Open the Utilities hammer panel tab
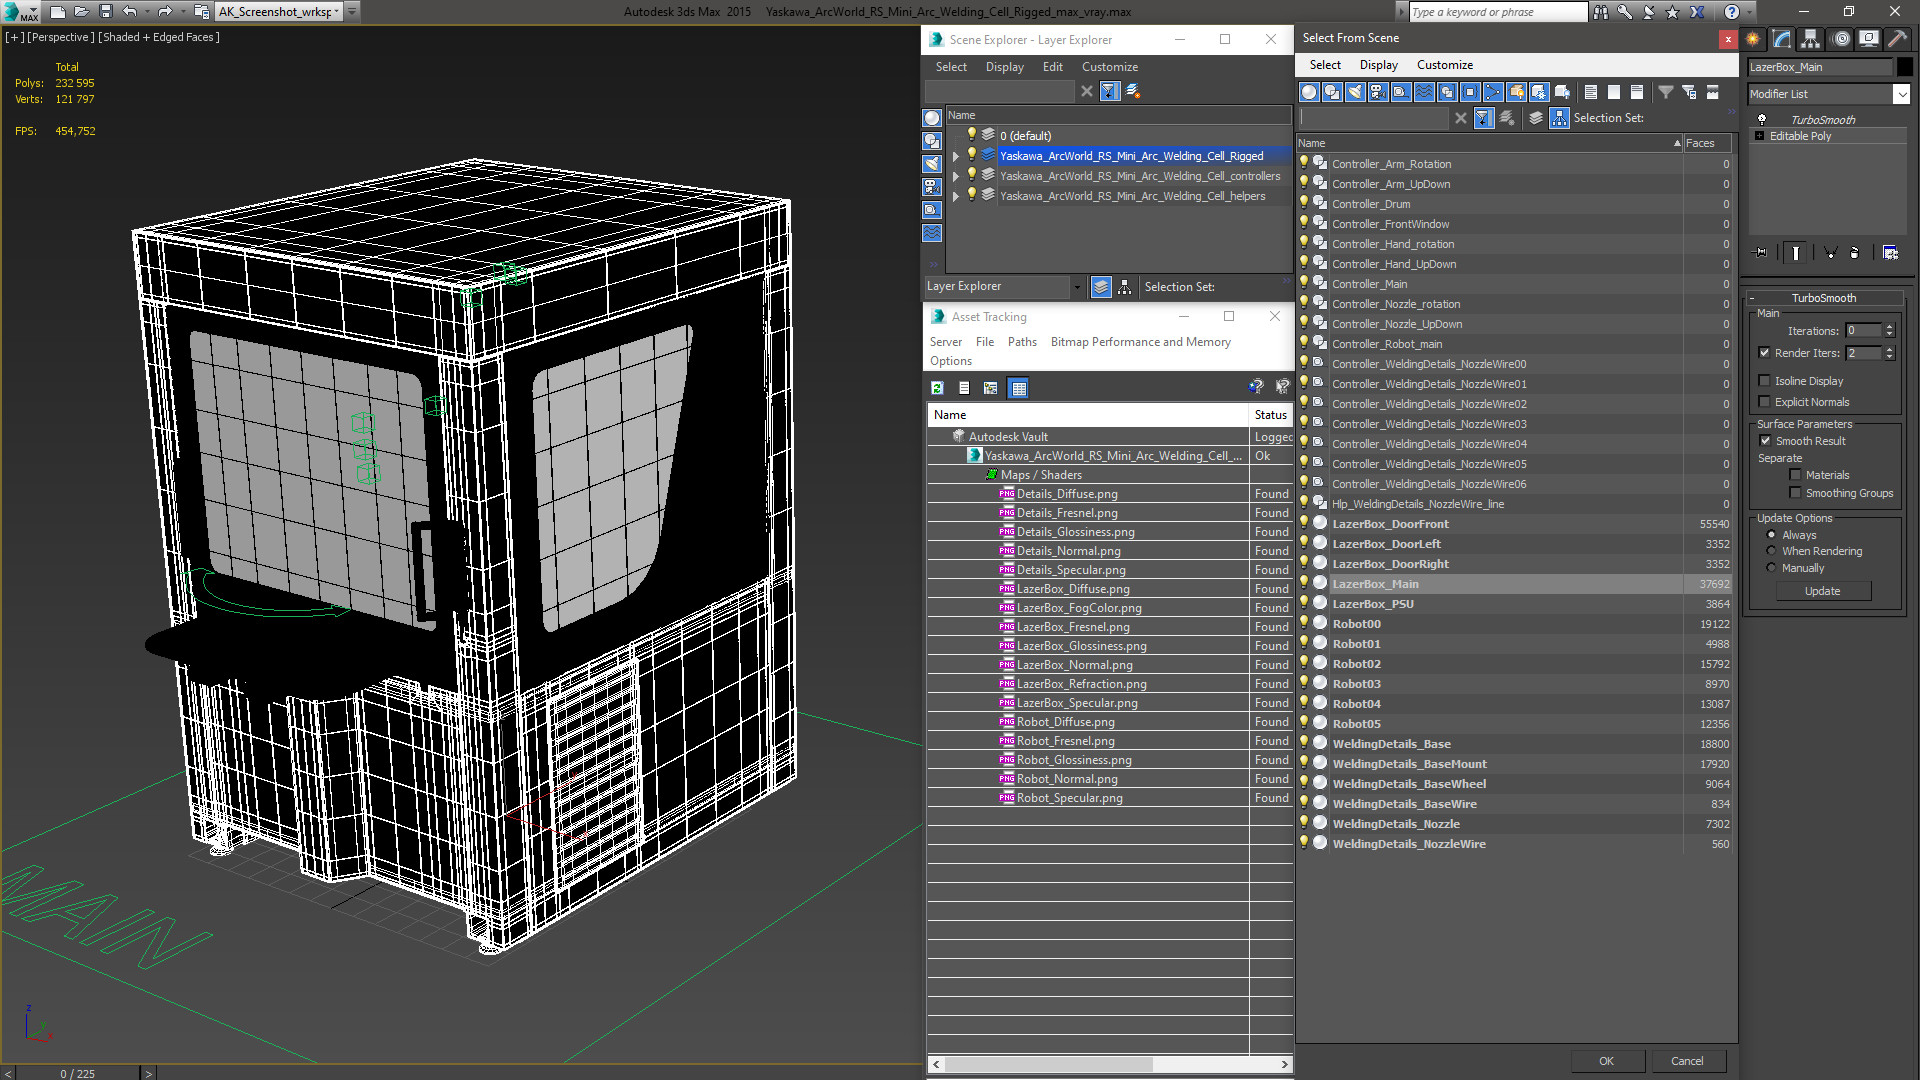 (x=1897, y=39)
